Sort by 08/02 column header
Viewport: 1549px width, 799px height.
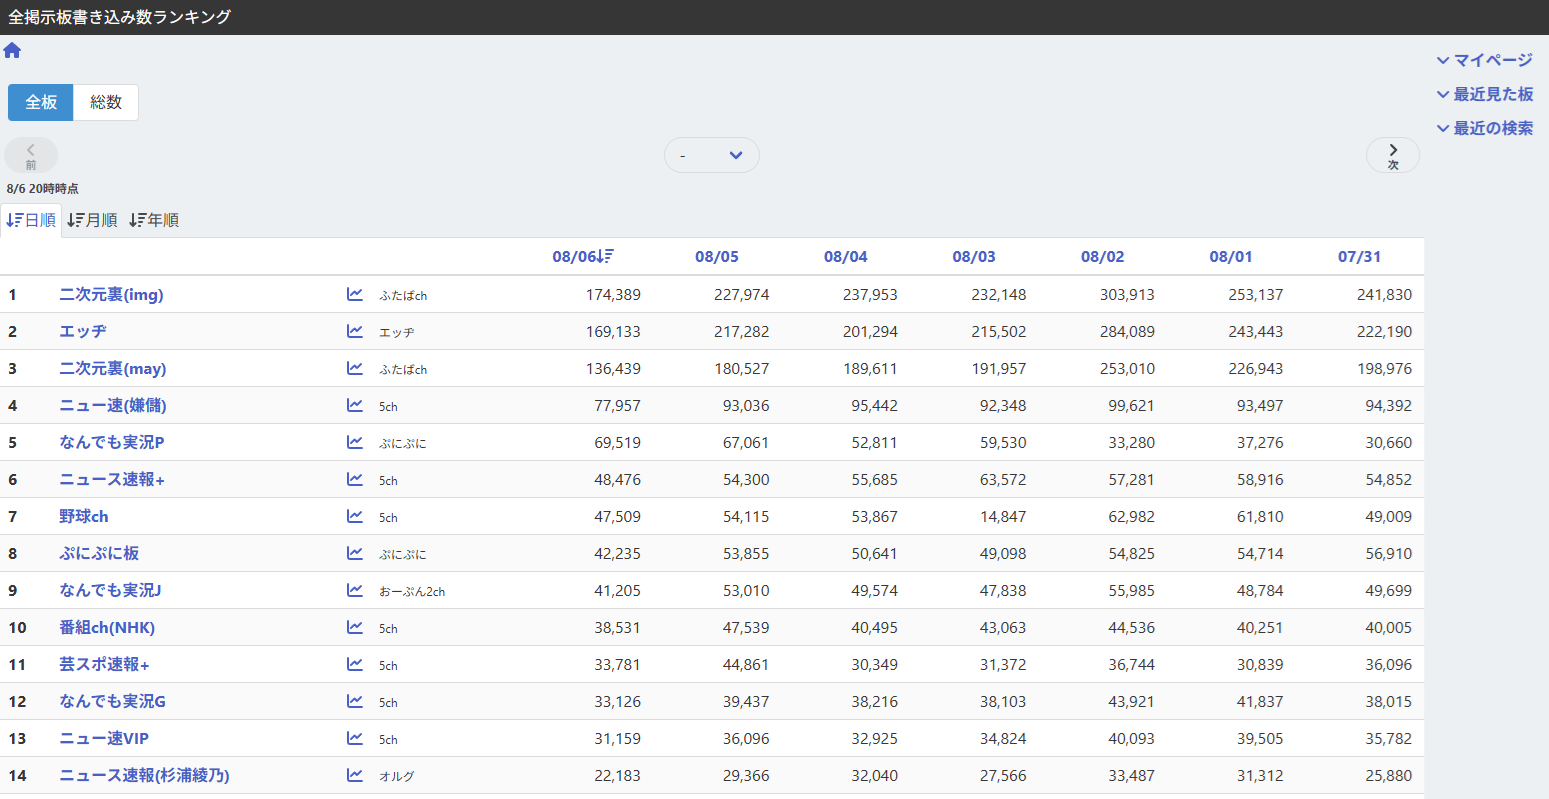(1103, 257)
